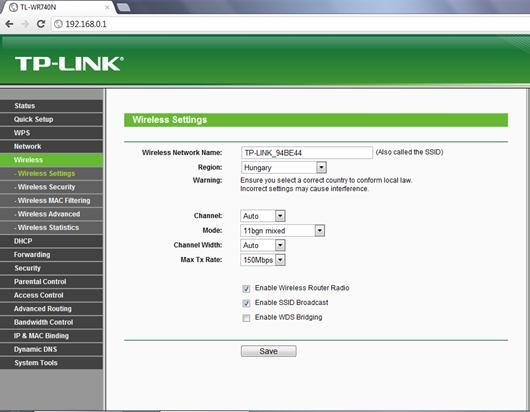
Task: Enable WDS Bridging checkbox
Action: point(246,318)
